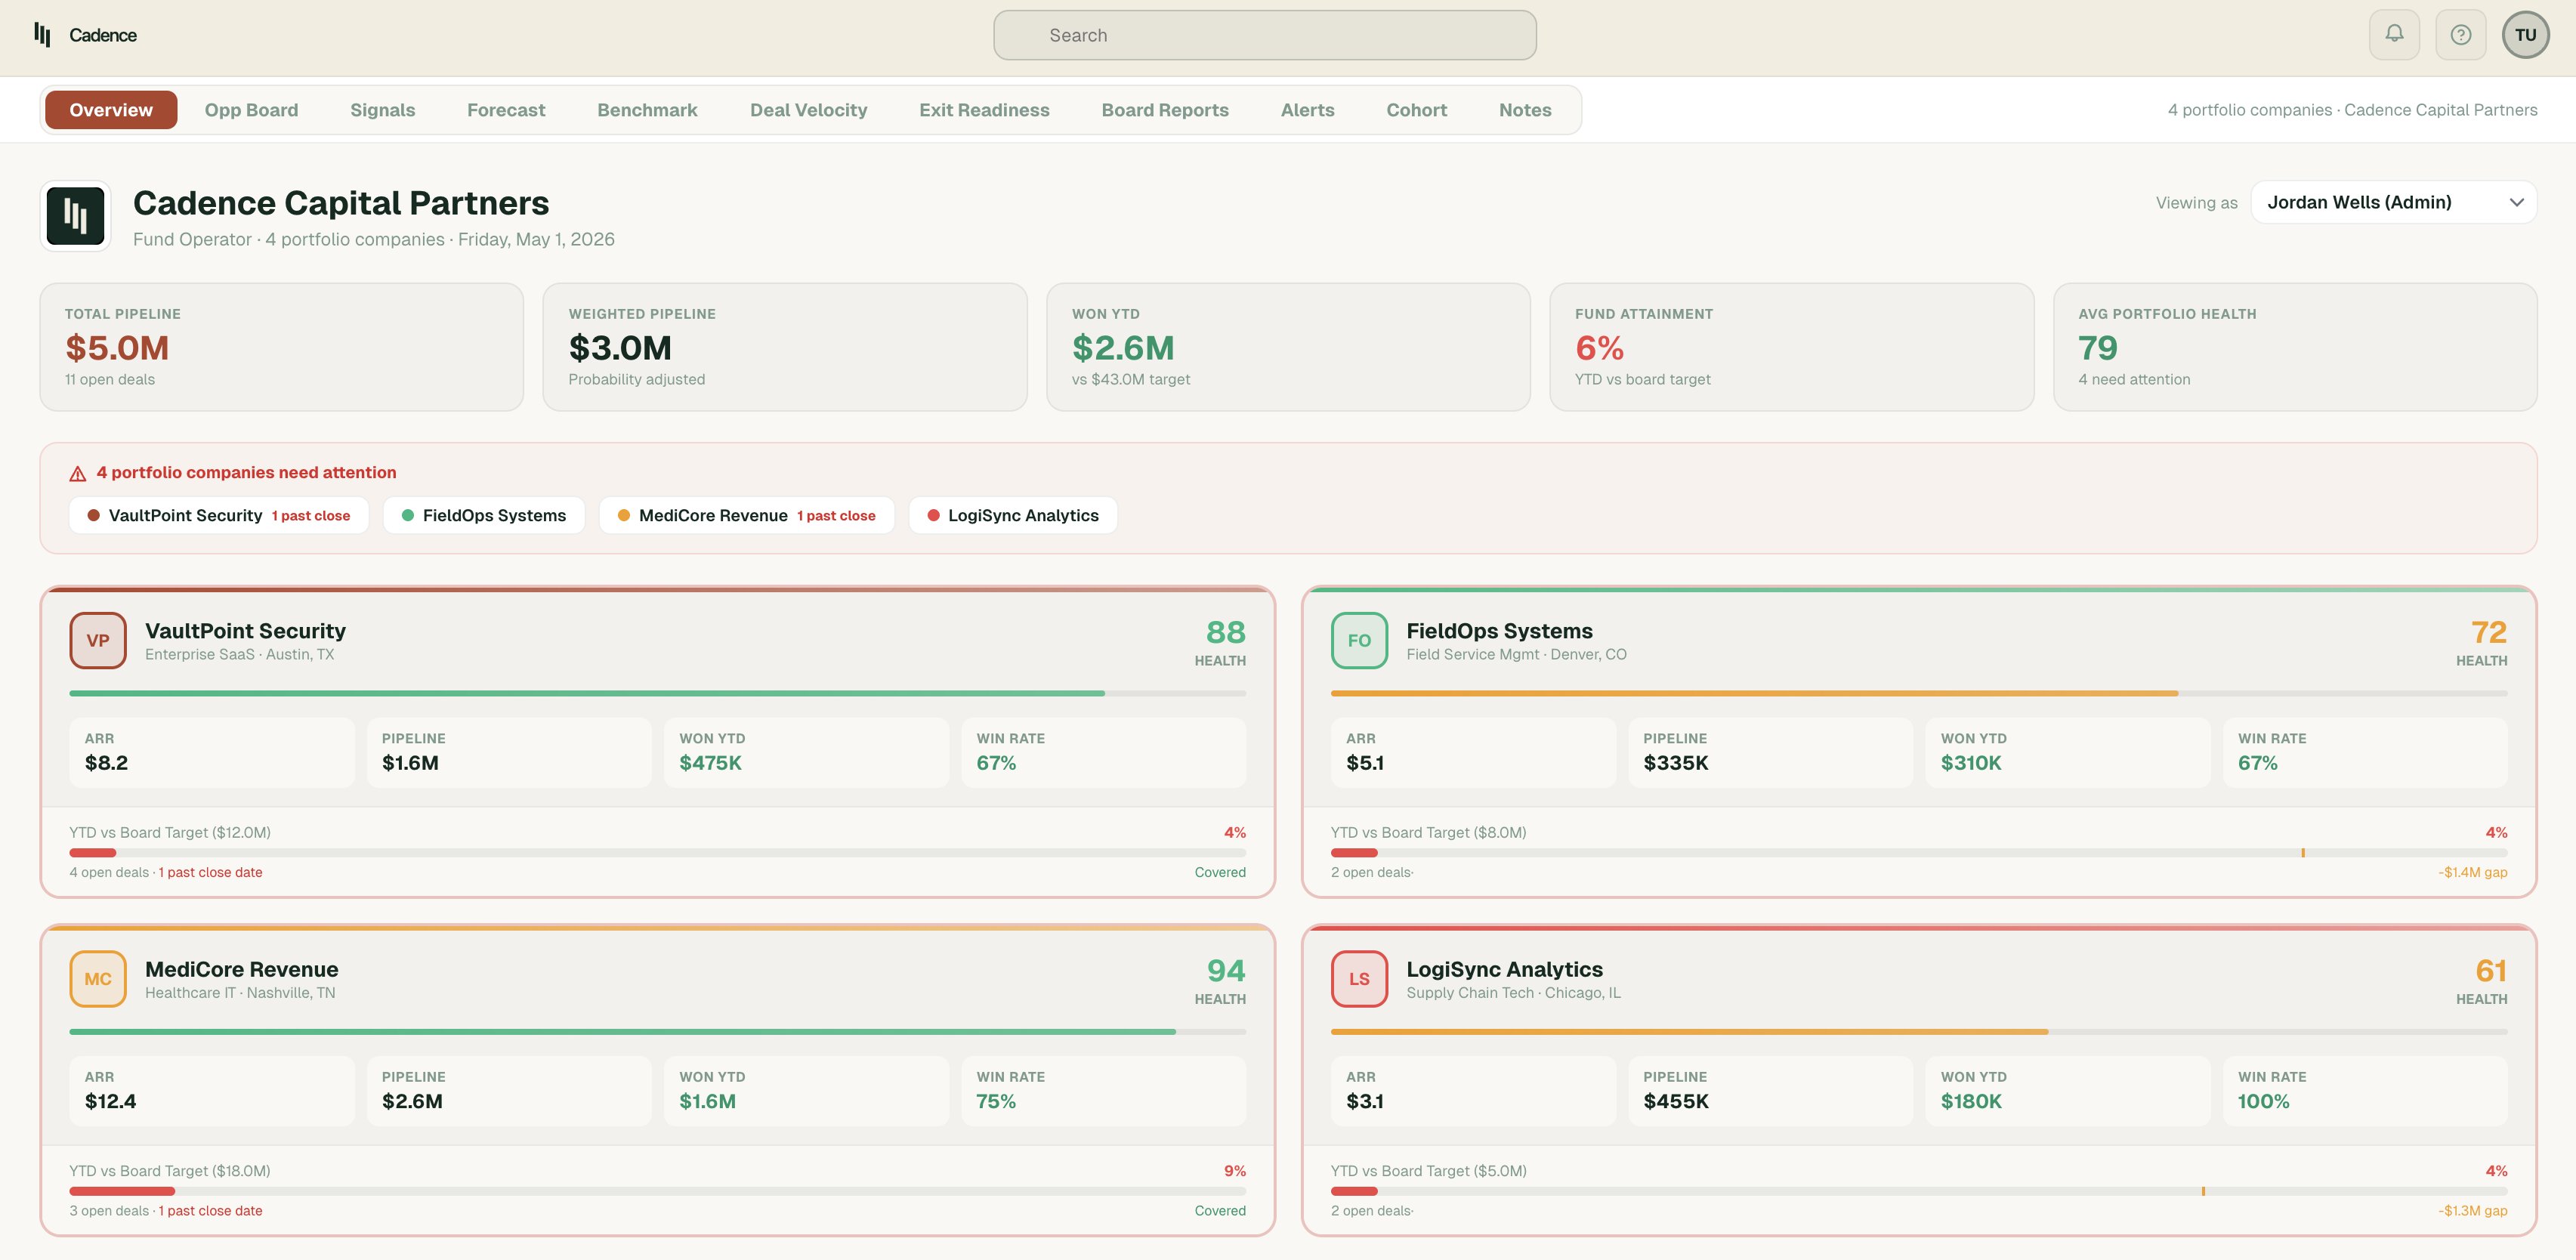This screenshot has width=2576, height=1260.
Task: Click the FO badge for FieldOps Systems
Action: click(1359, 640)
